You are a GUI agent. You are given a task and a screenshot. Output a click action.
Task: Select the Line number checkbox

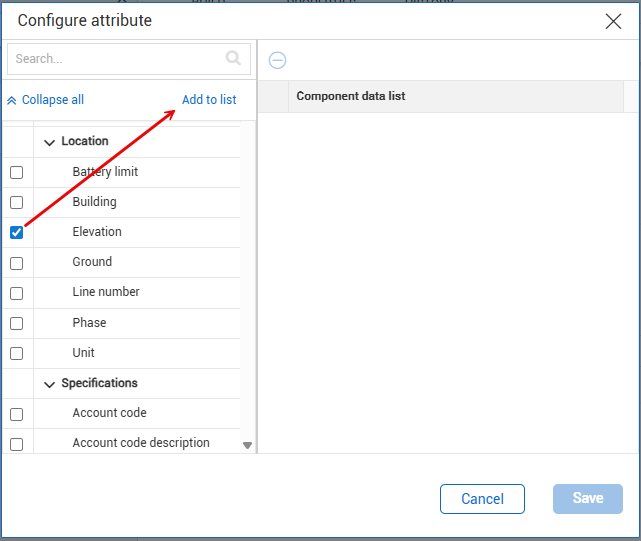(16, 293)
